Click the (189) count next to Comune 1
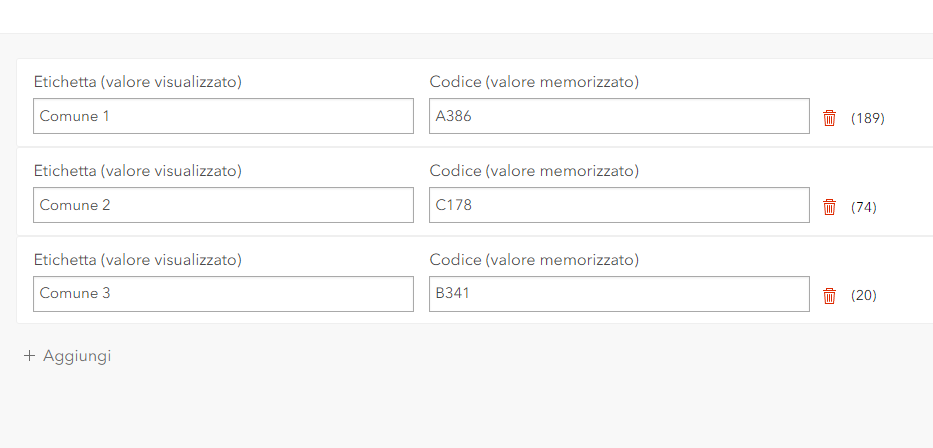The width and height of the screenshot is (933, 448). [868, 118]
